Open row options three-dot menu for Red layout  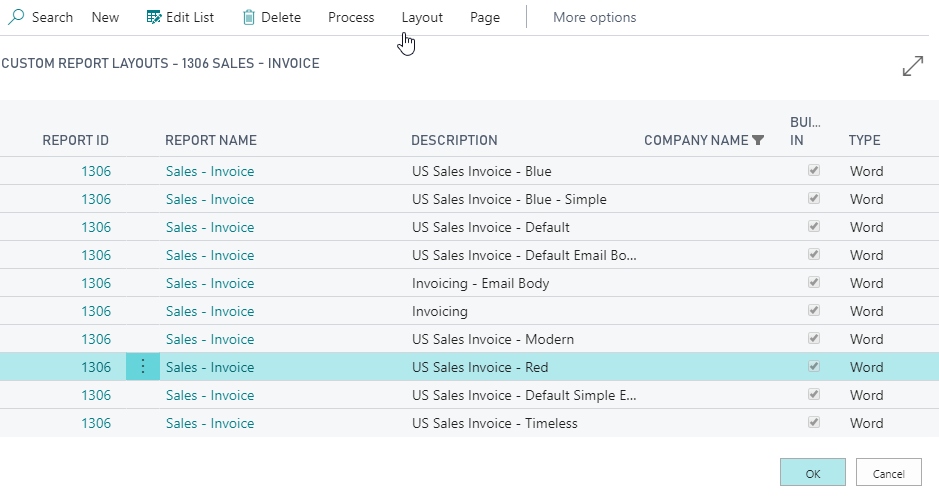click(x=142, y=367)
